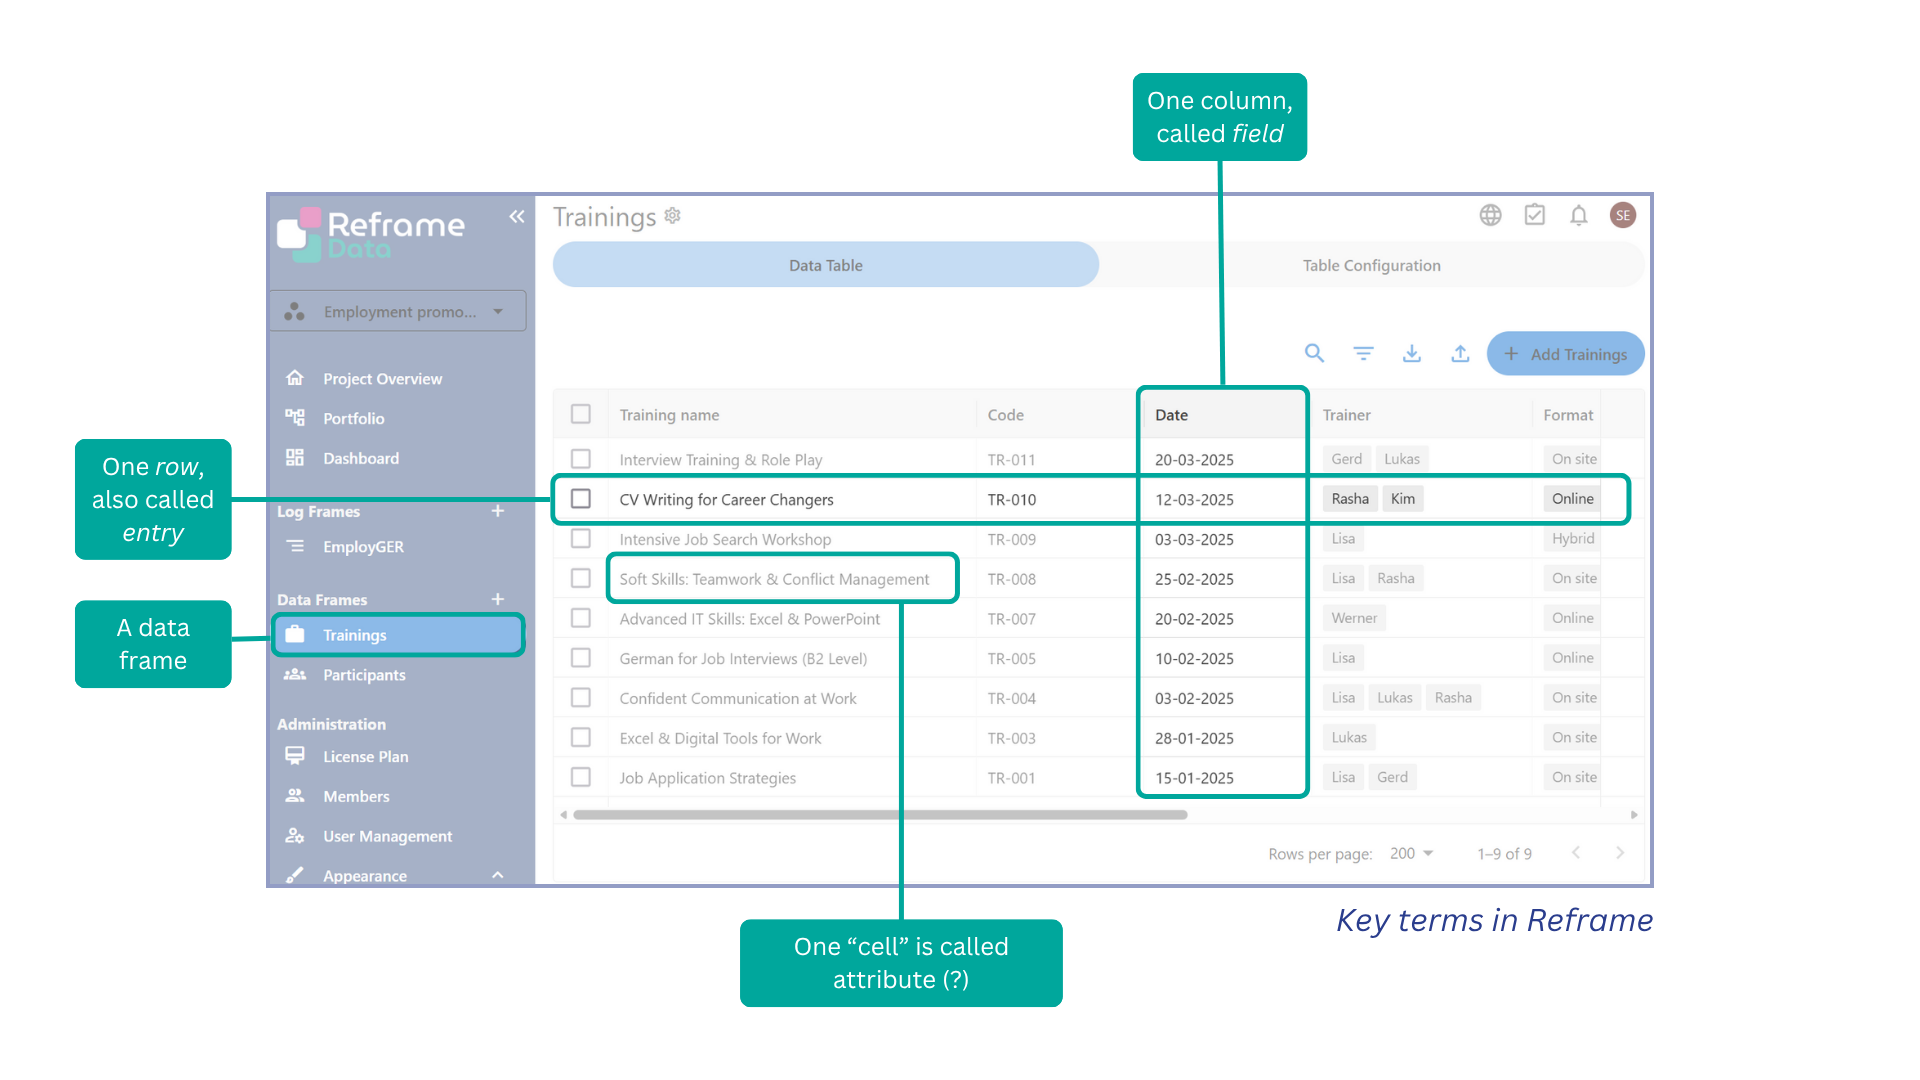The width and height of the screenshot is (1920, 1080).
Task: Click the Add Trainings button
Action: coord(1565,354)
